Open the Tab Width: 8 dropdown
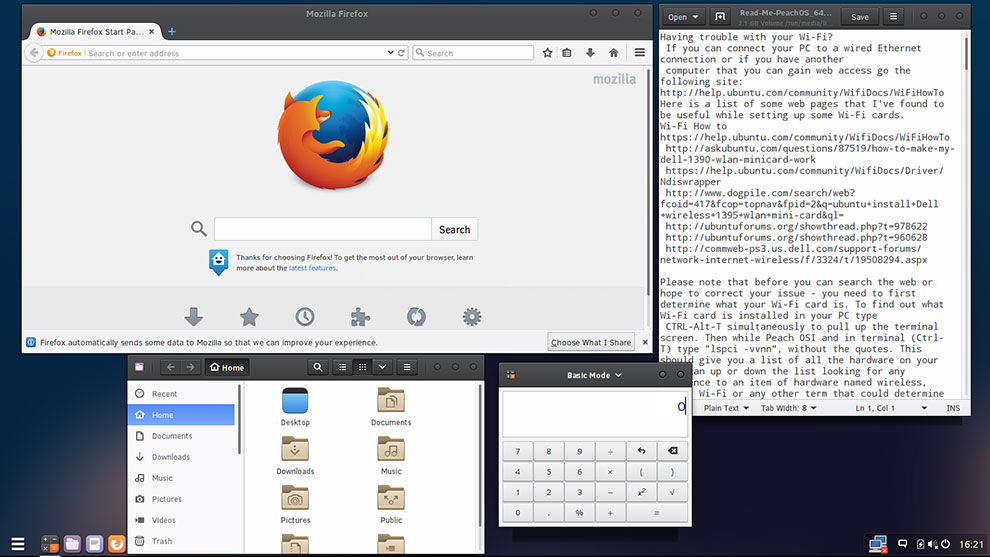 click(x=789, y=408)
